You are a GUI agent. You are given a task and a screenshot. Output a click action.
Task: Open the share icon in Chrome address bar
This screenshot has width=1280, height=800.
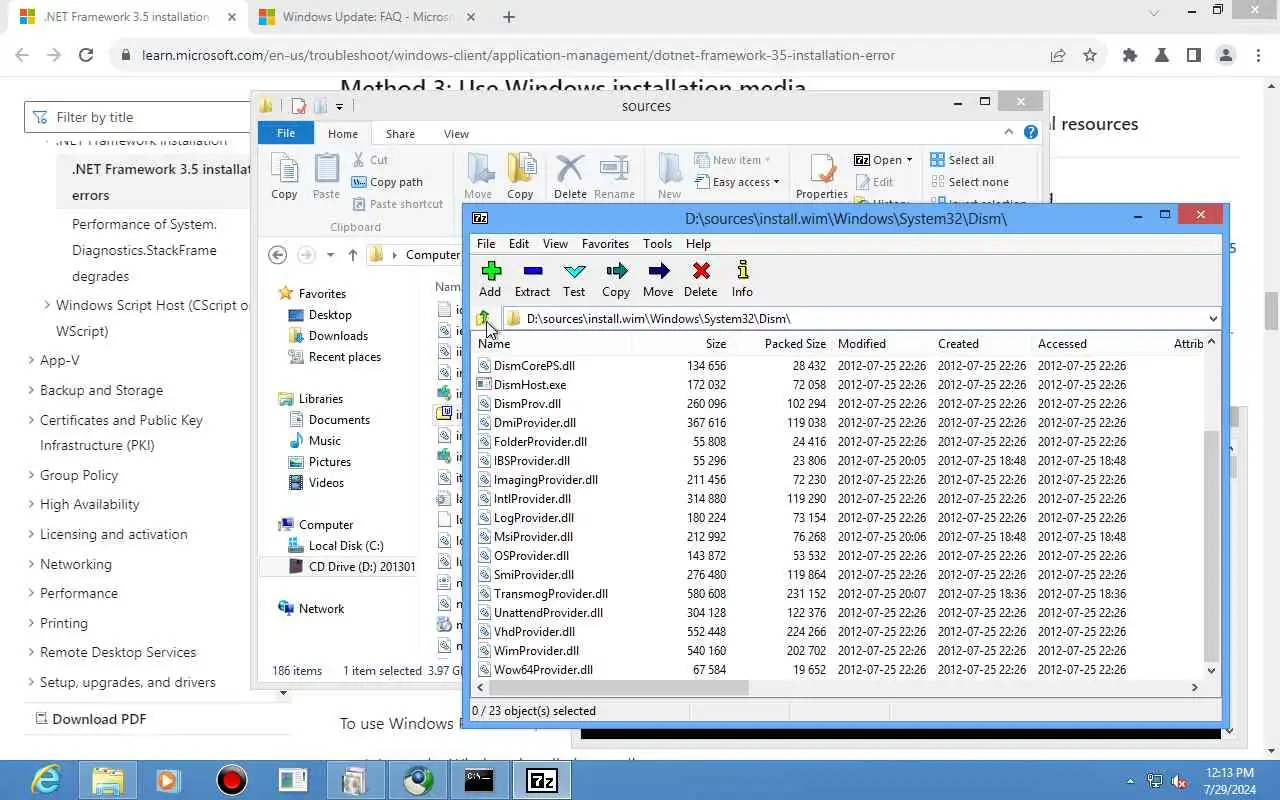click(1058, 56)
